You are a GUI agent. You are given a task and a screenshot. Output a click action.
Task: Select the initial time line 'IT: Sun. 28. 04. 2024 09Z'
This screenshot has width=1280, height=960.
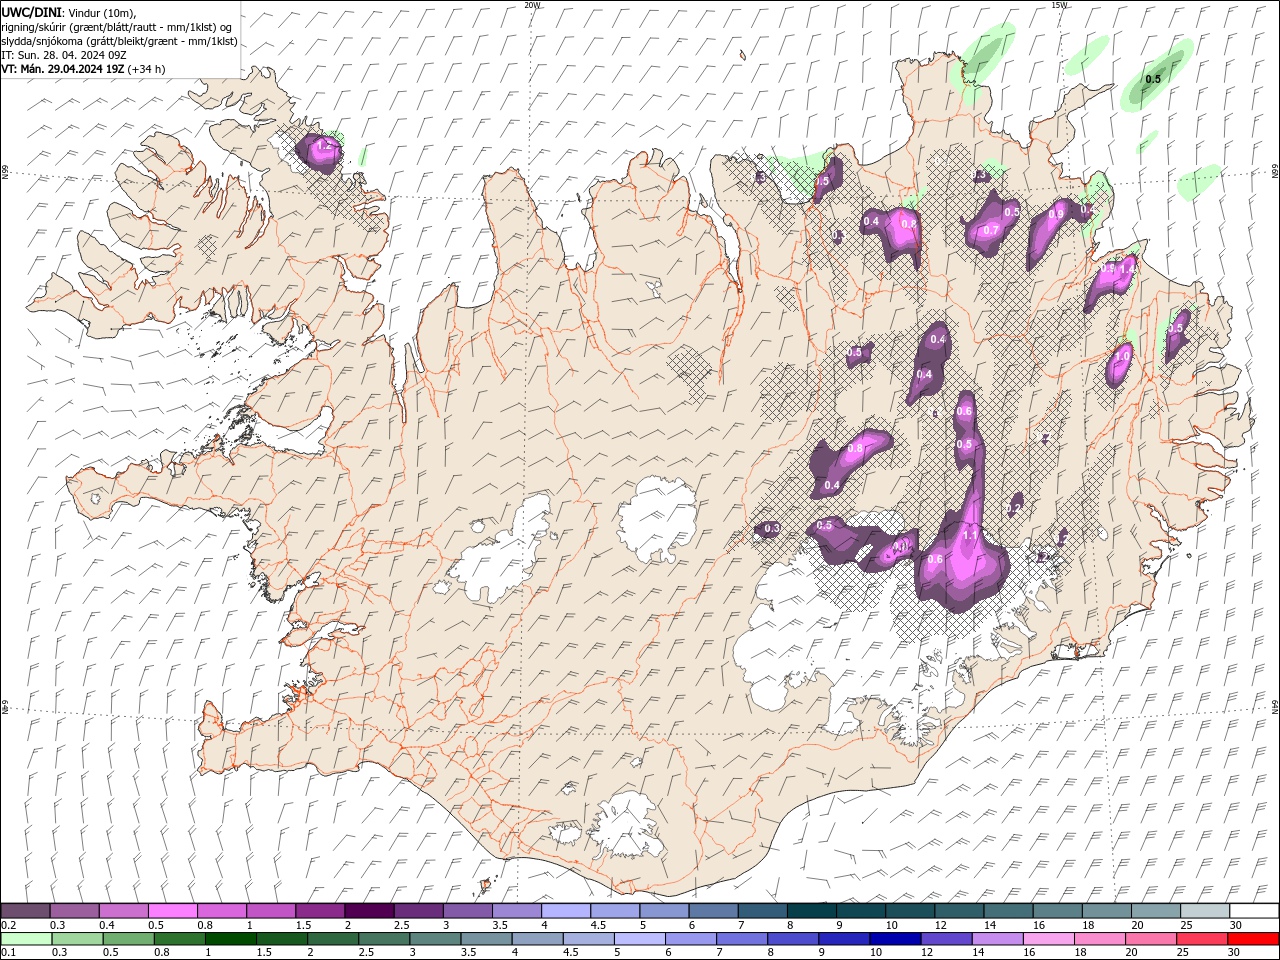pyautogui.click(x=63, y=55)
